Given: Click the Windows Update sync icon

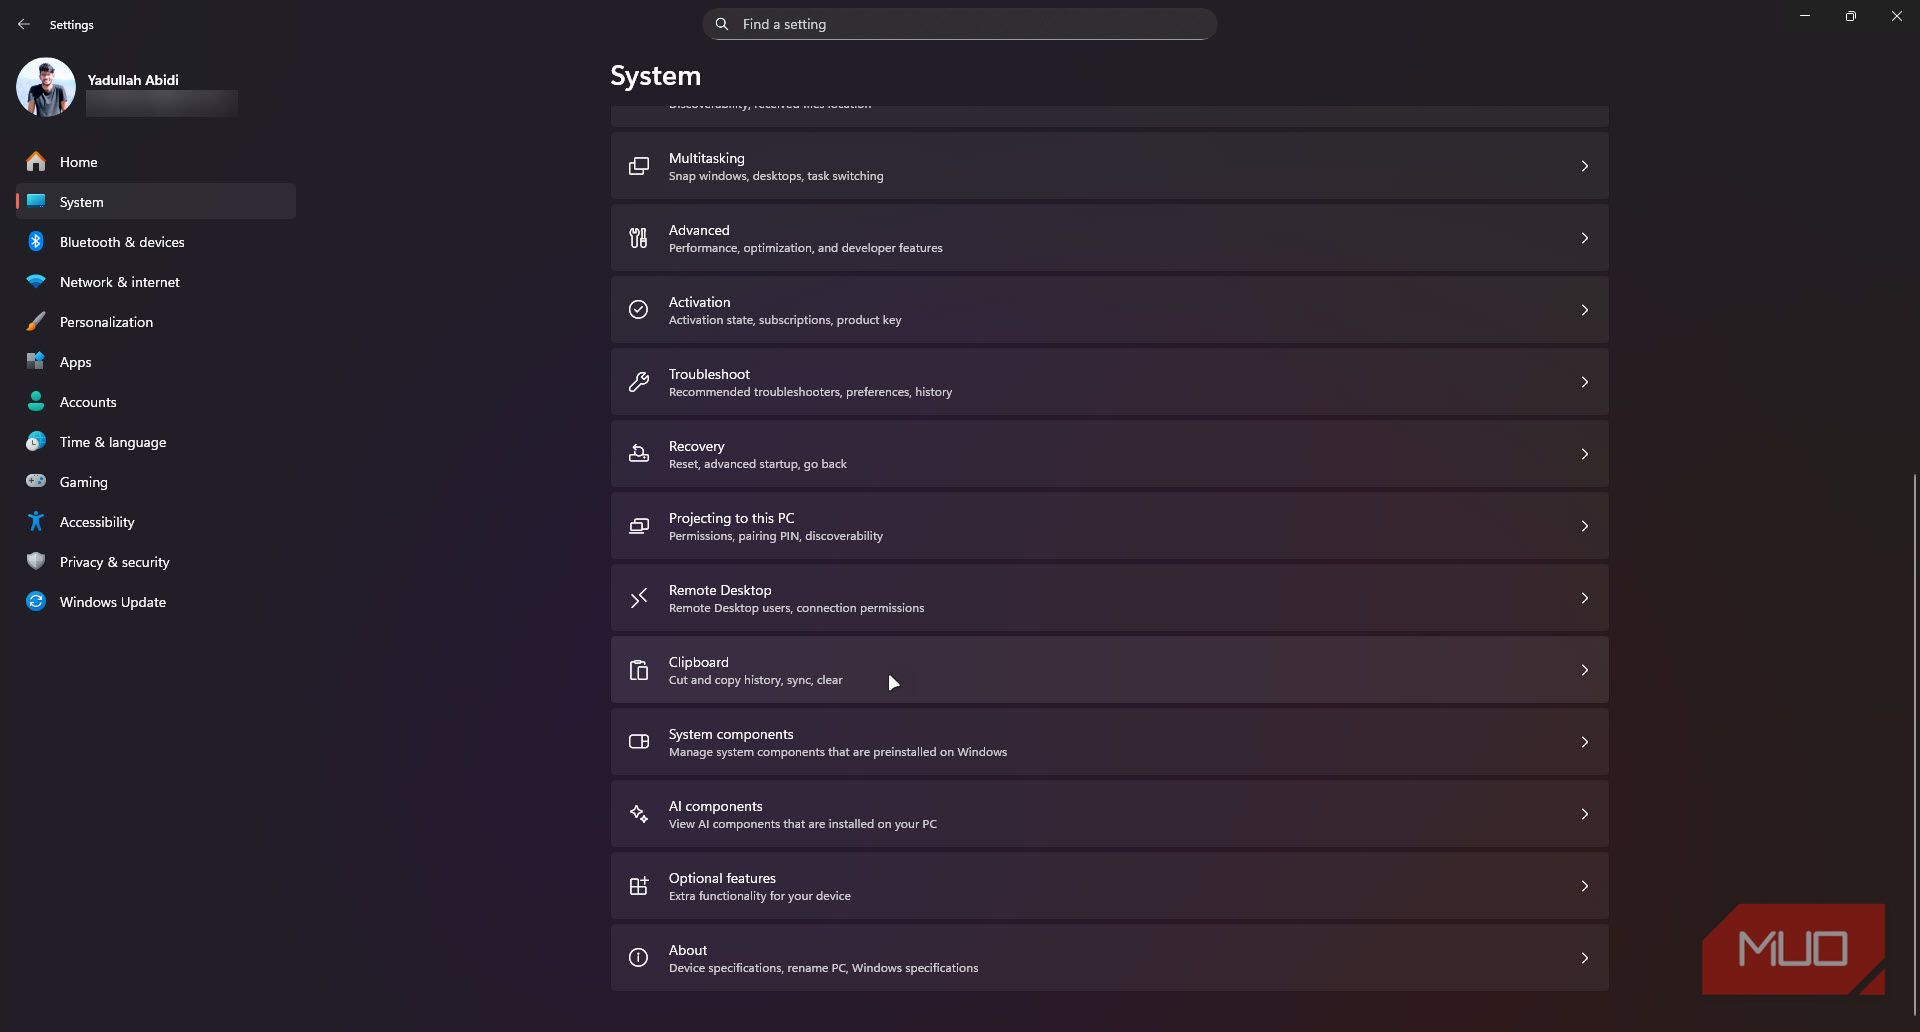Looking at the screenshot, I should [36, 601].
